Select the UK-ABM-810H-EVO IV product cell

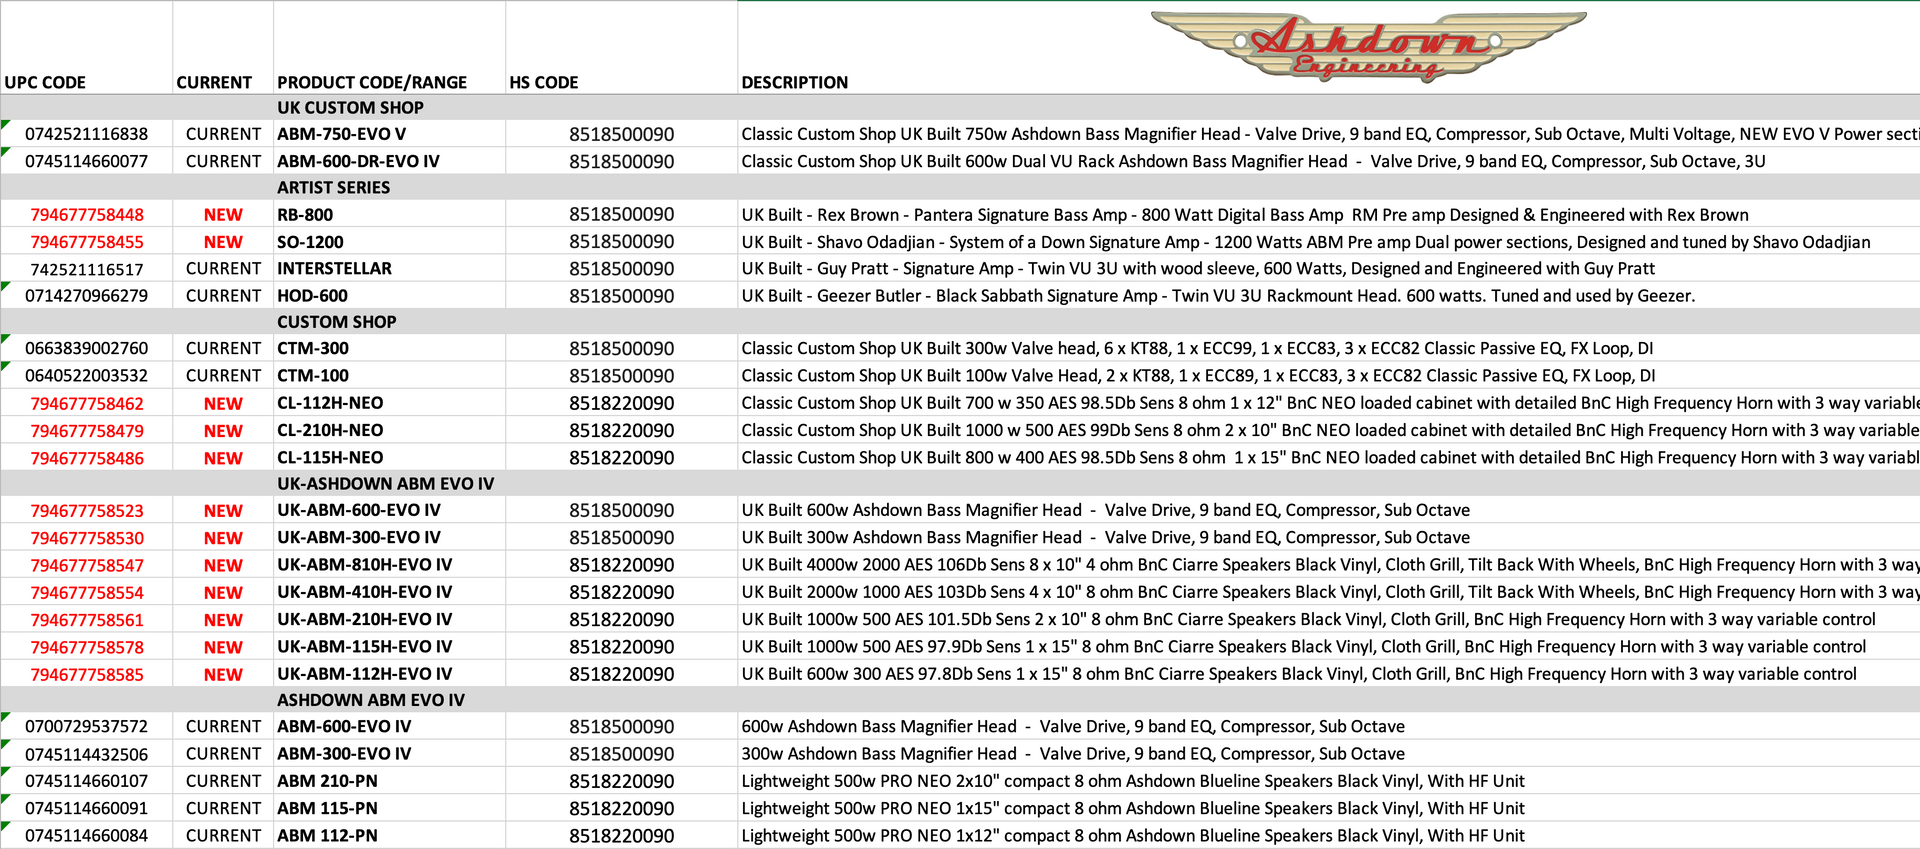(x=364, y=565)
